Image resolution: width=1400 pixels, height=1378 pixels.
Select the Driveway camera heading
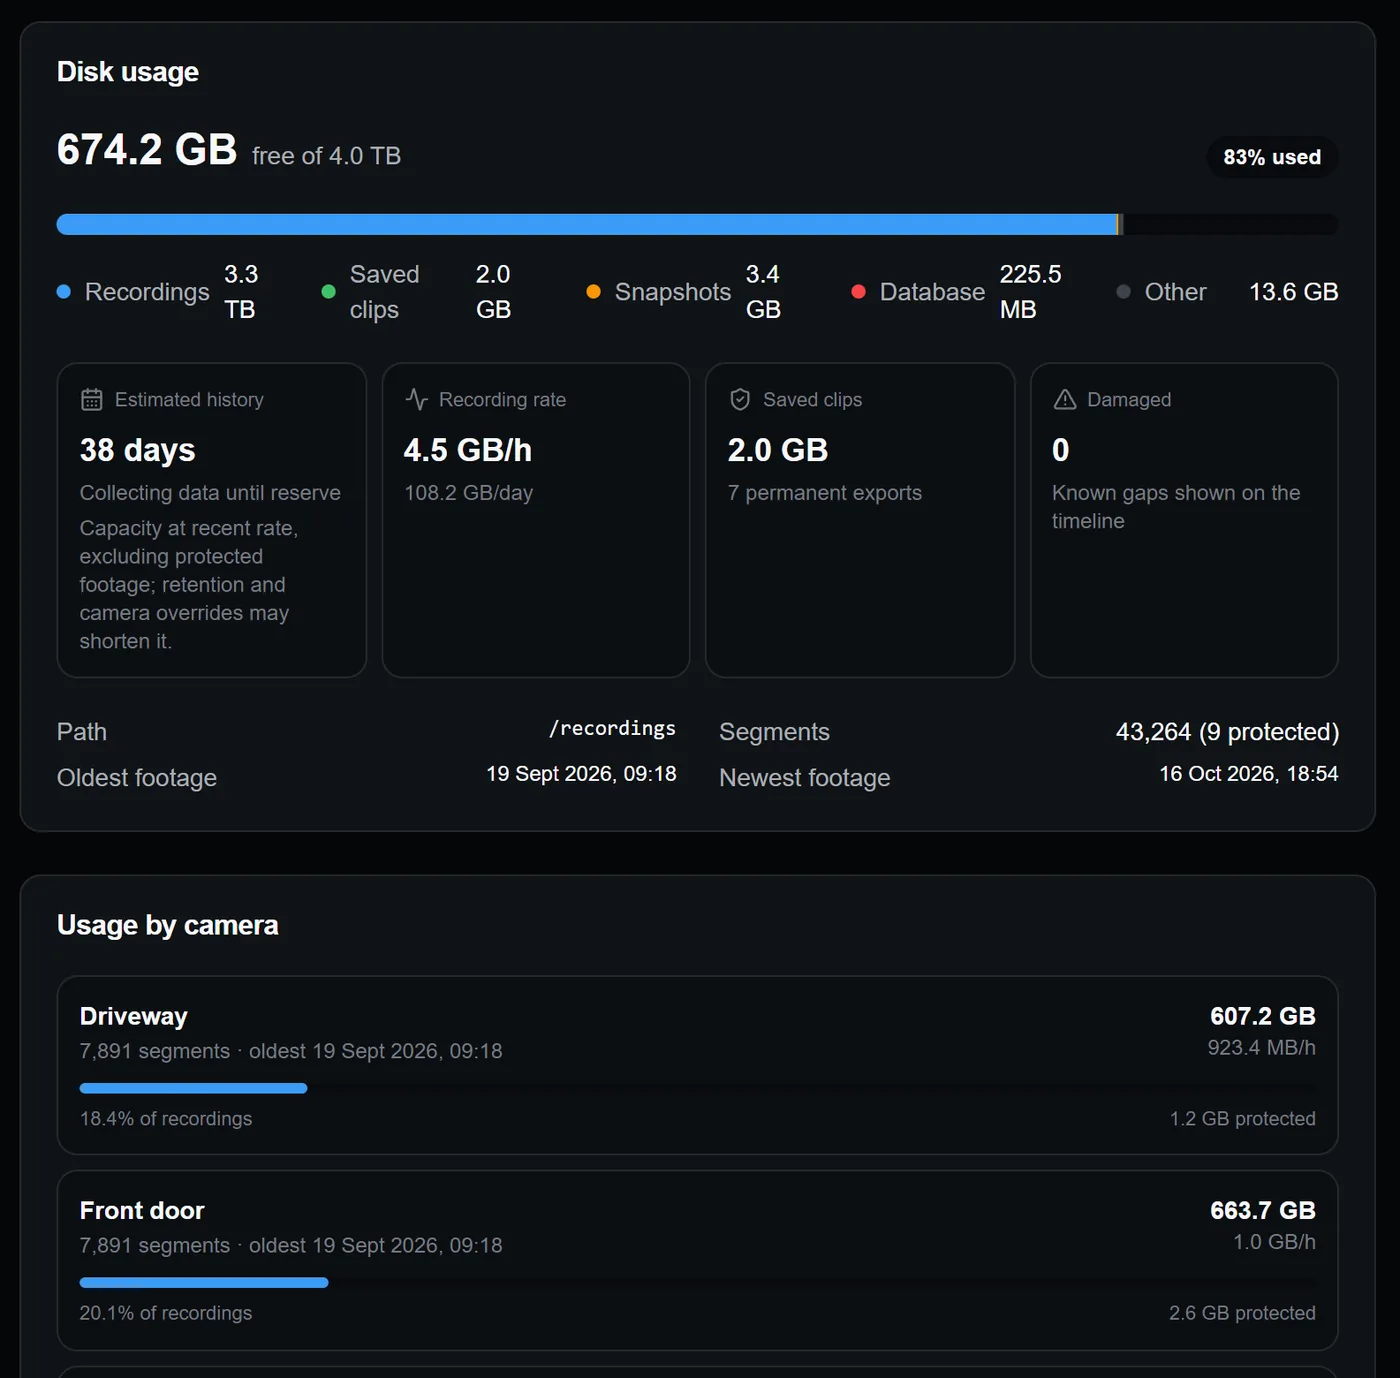(x=134, y=1016)
